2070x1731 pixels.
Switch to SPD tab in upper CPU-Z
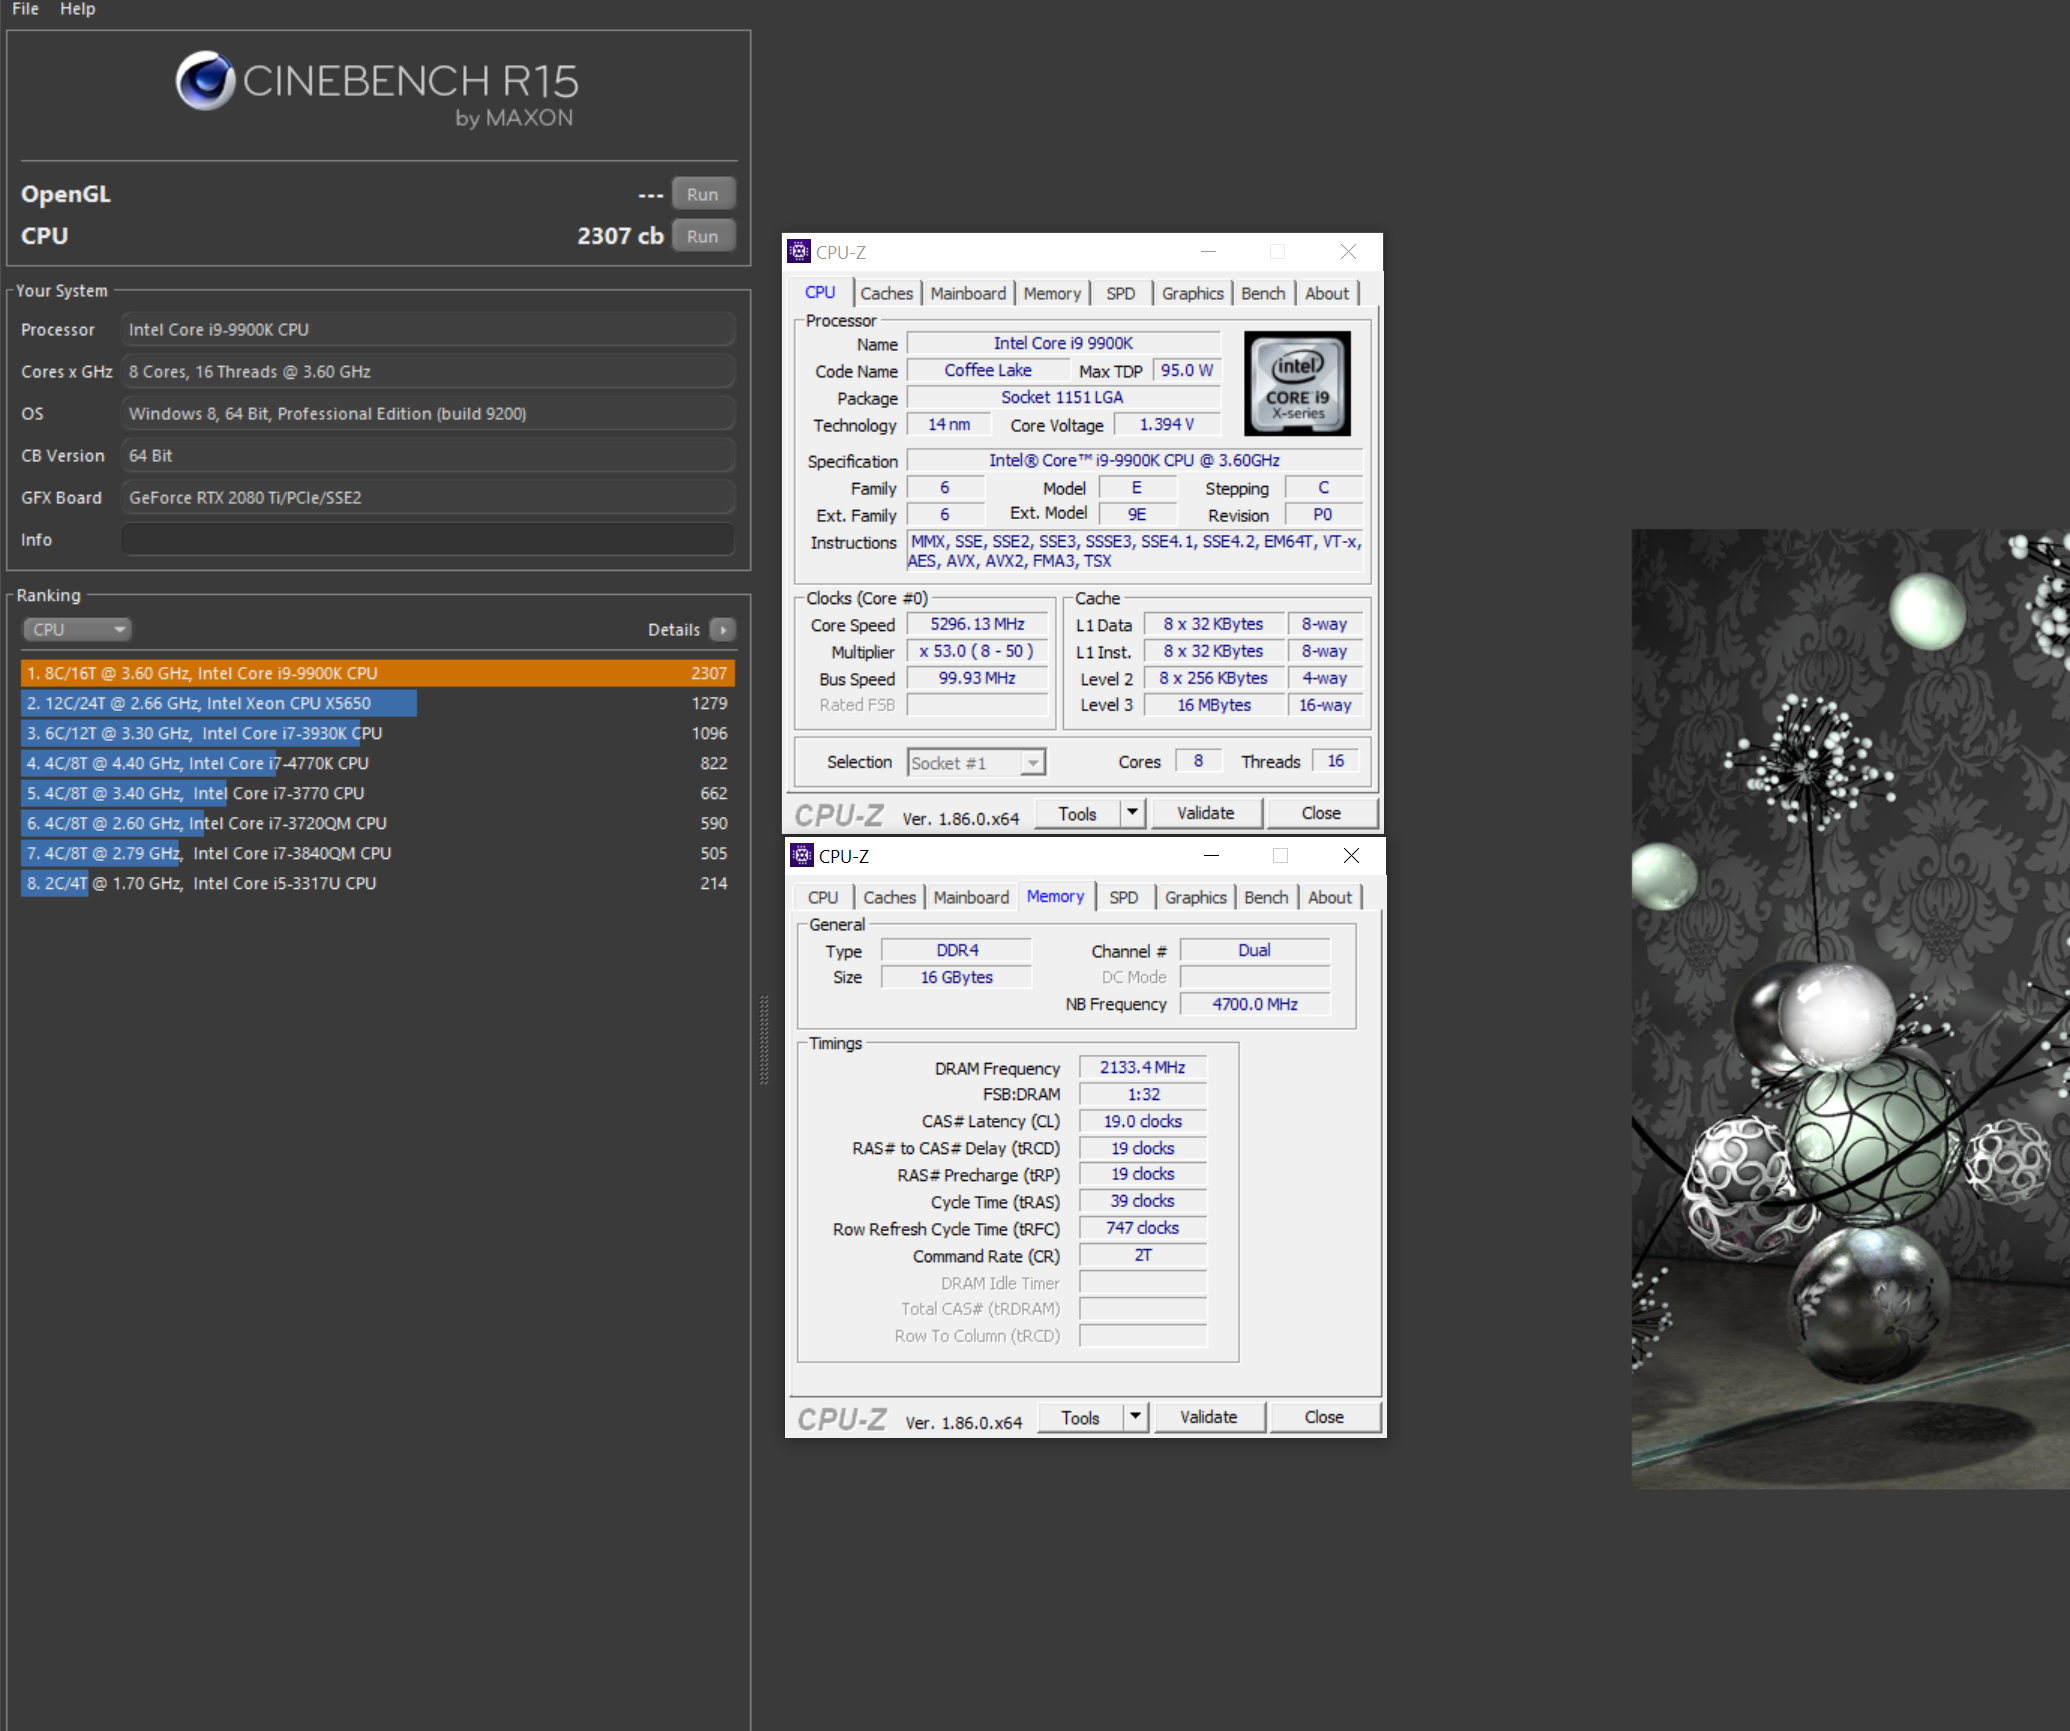pyautogui.click(x=1120, y=293)
